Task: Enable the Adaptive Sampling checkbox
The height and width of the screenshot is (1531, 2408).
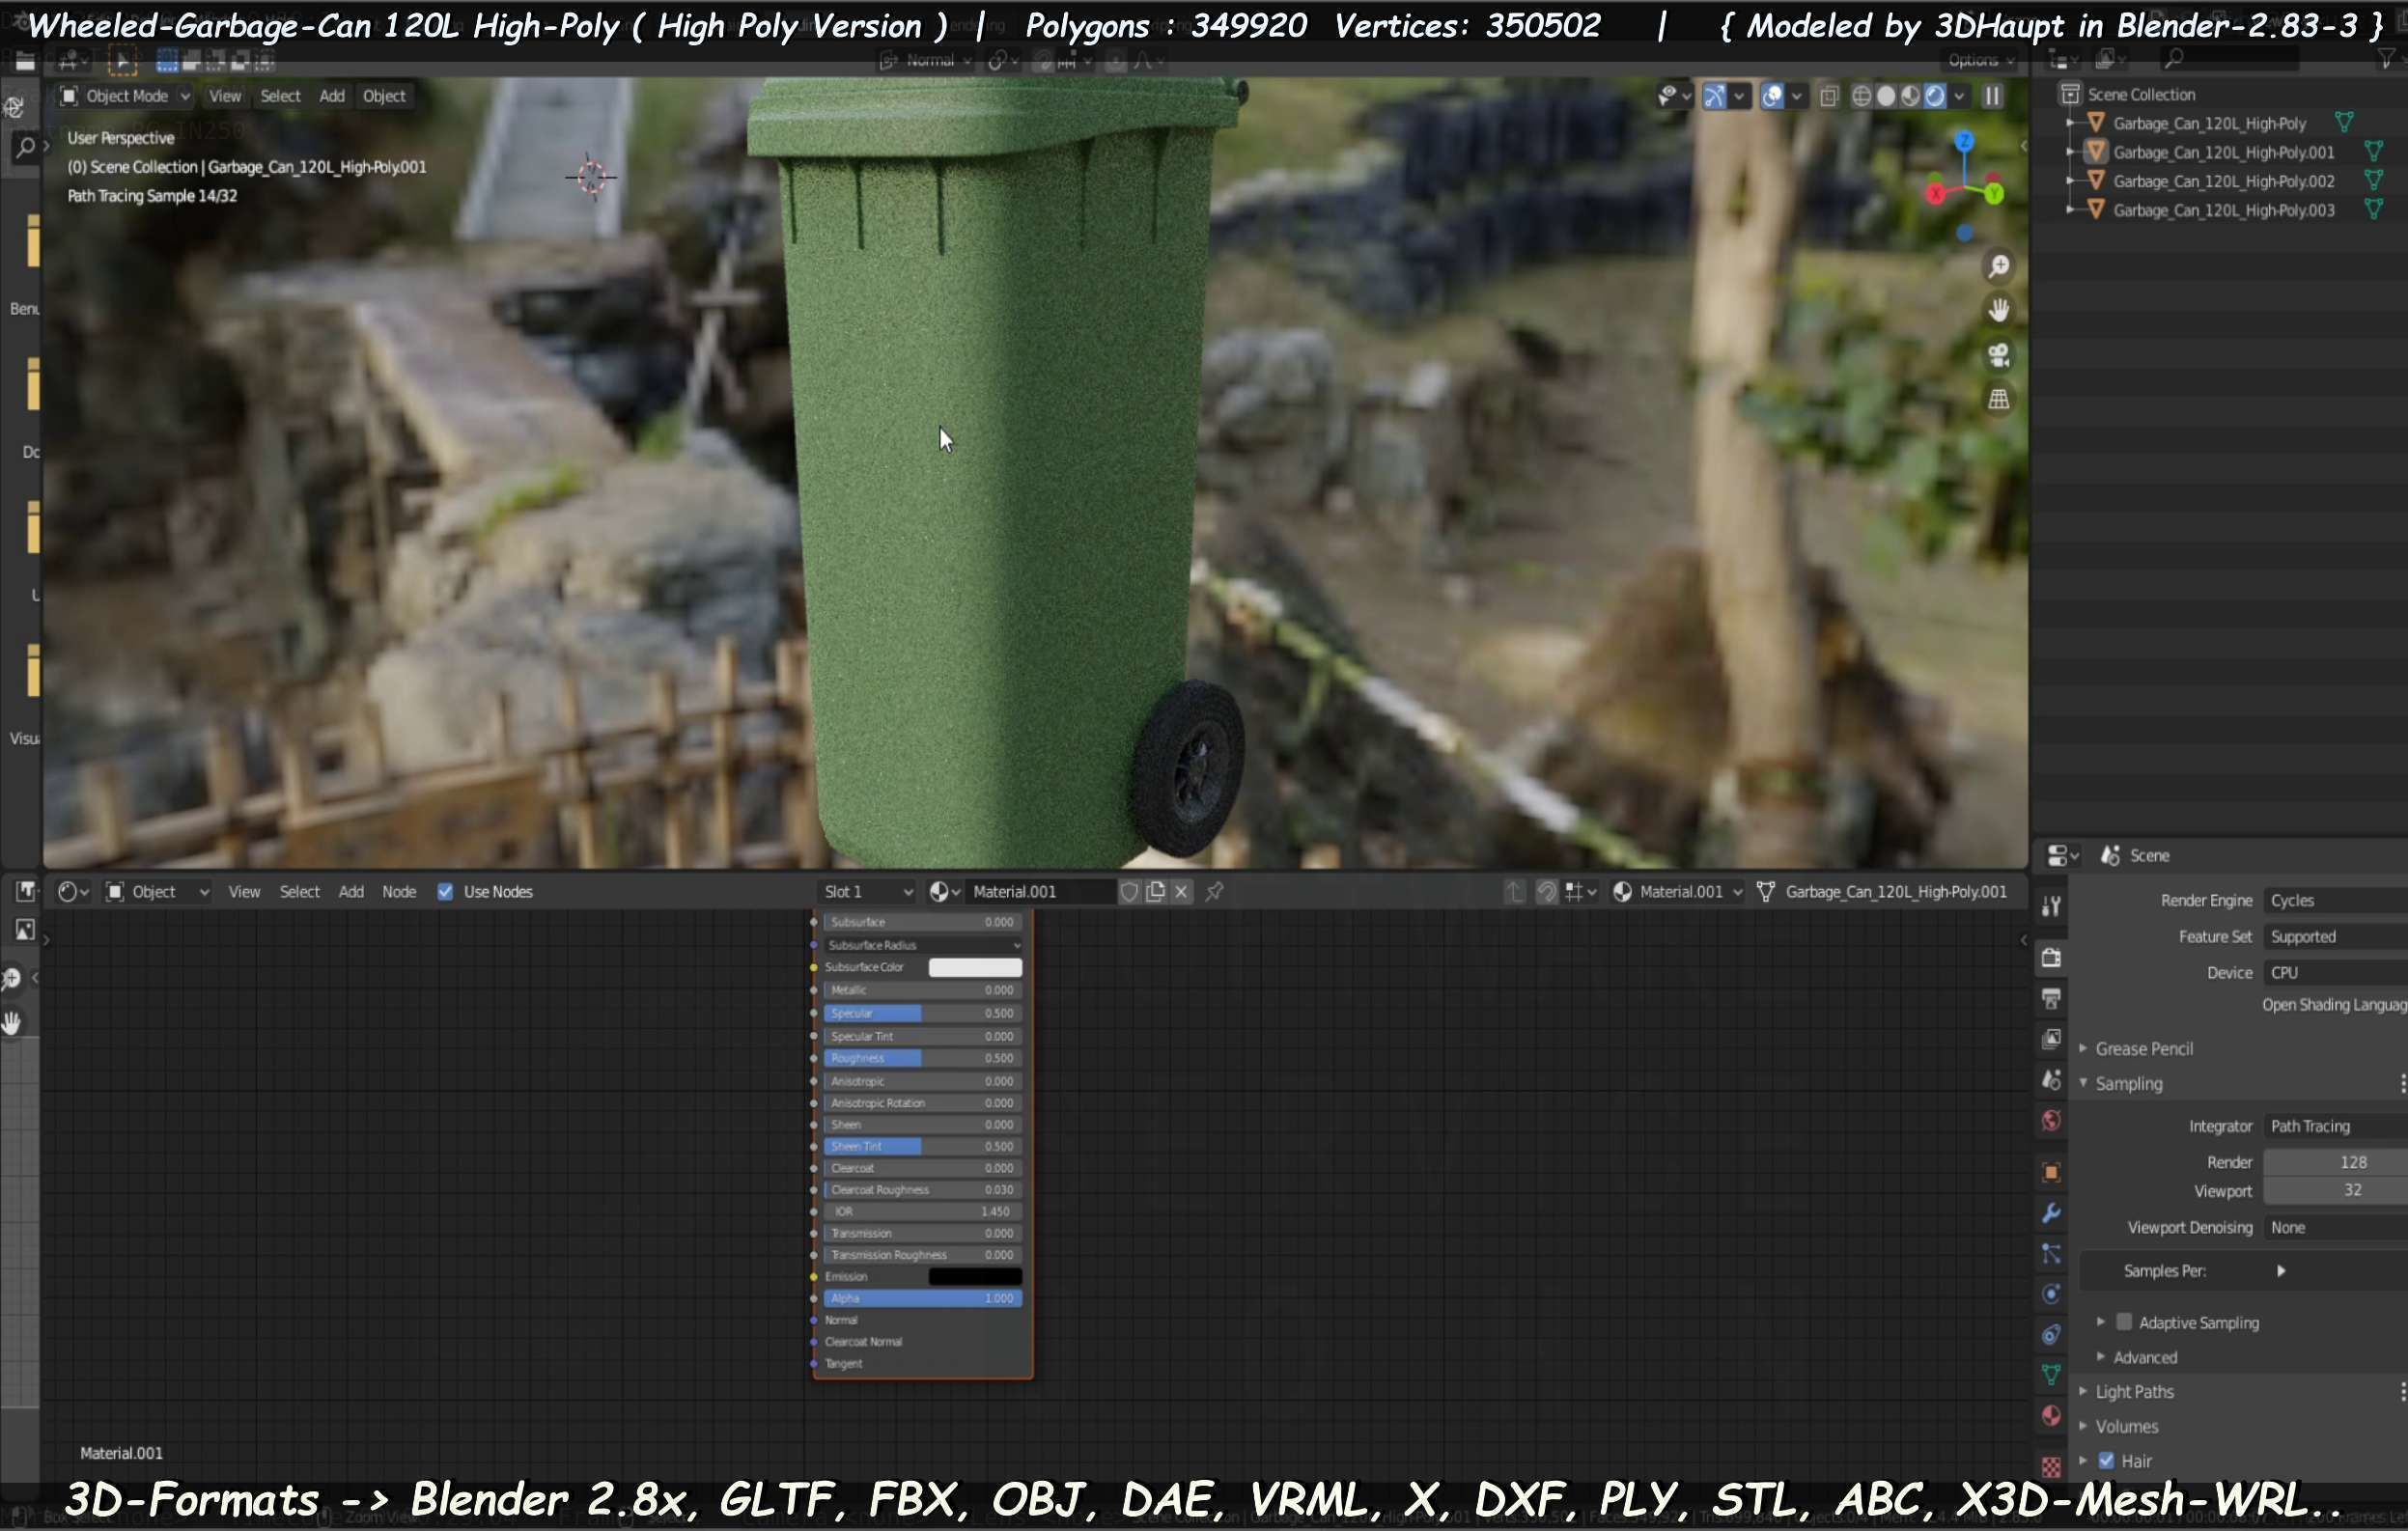Action: [2124, 1322]
